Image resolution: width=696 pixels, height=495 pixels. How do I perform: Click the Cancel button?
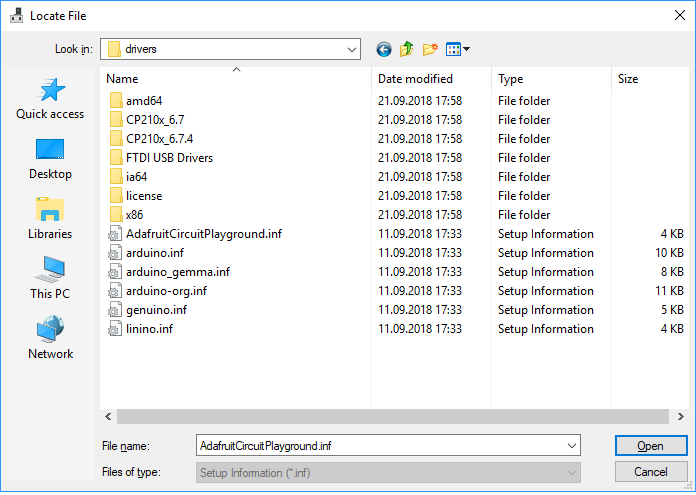651,471
